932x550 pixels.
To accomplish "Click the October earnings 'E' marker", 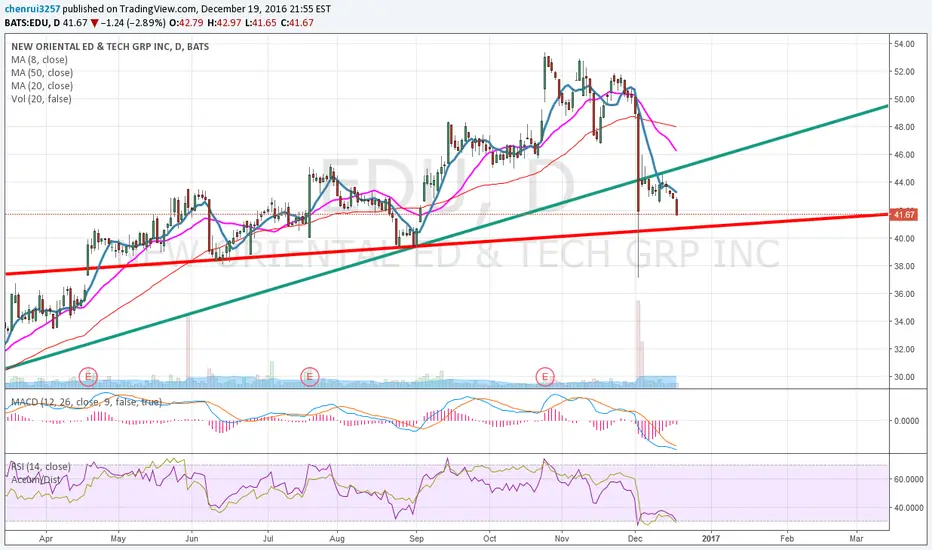I will (545, 376).
